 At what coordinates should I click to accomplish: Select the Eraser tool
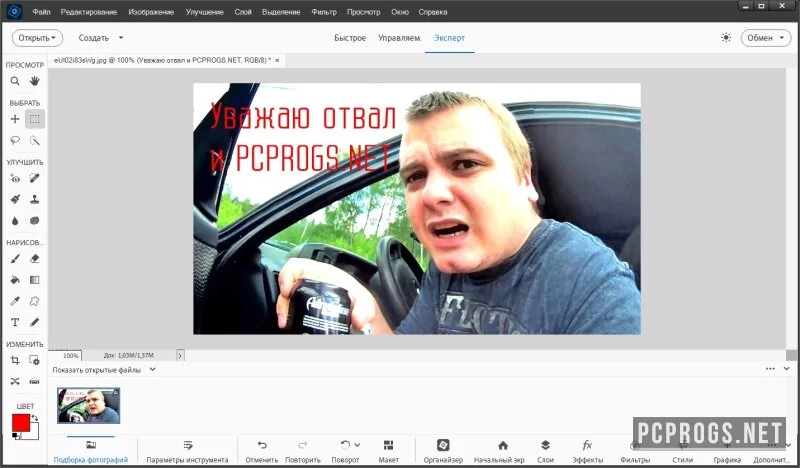(34, 259)
